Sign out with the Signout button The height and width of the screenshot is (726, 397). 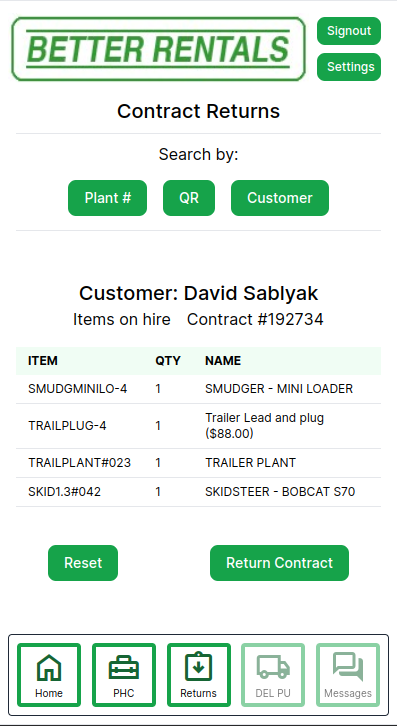(349, 31)
